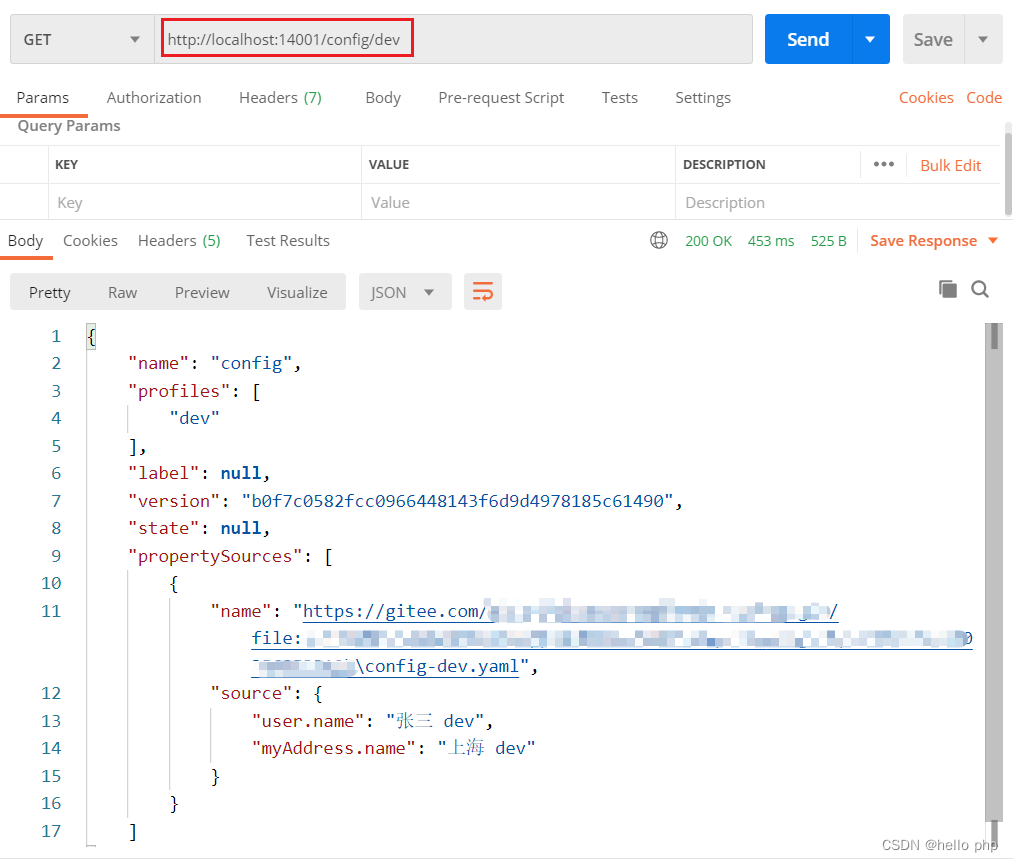Open response Headers (5) tab
The height and width of the screenshot is (862, 1013).
click(x=179, y=240)
